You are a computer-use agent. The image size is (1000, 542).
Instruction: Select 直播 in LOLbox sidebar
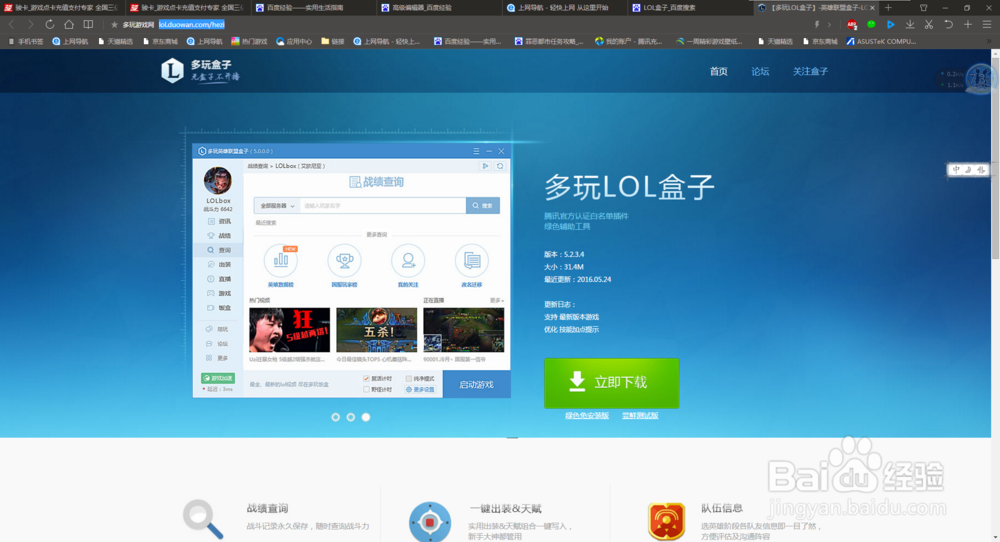[x=218, y=279]
